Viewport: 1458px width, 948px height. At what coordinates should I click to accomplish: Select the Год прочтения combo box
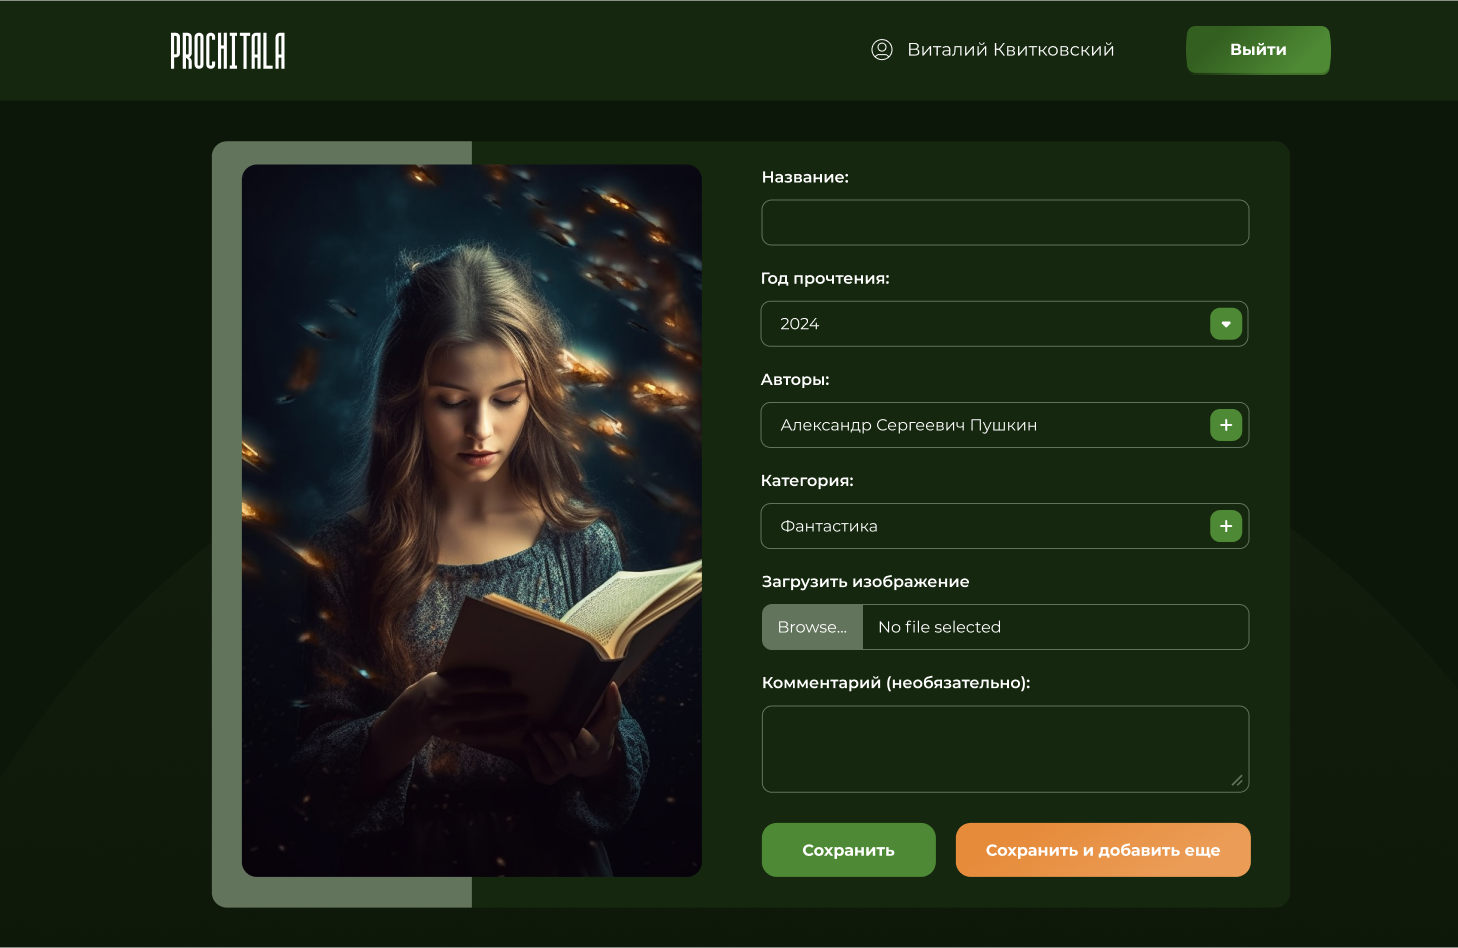(1005, 324)
